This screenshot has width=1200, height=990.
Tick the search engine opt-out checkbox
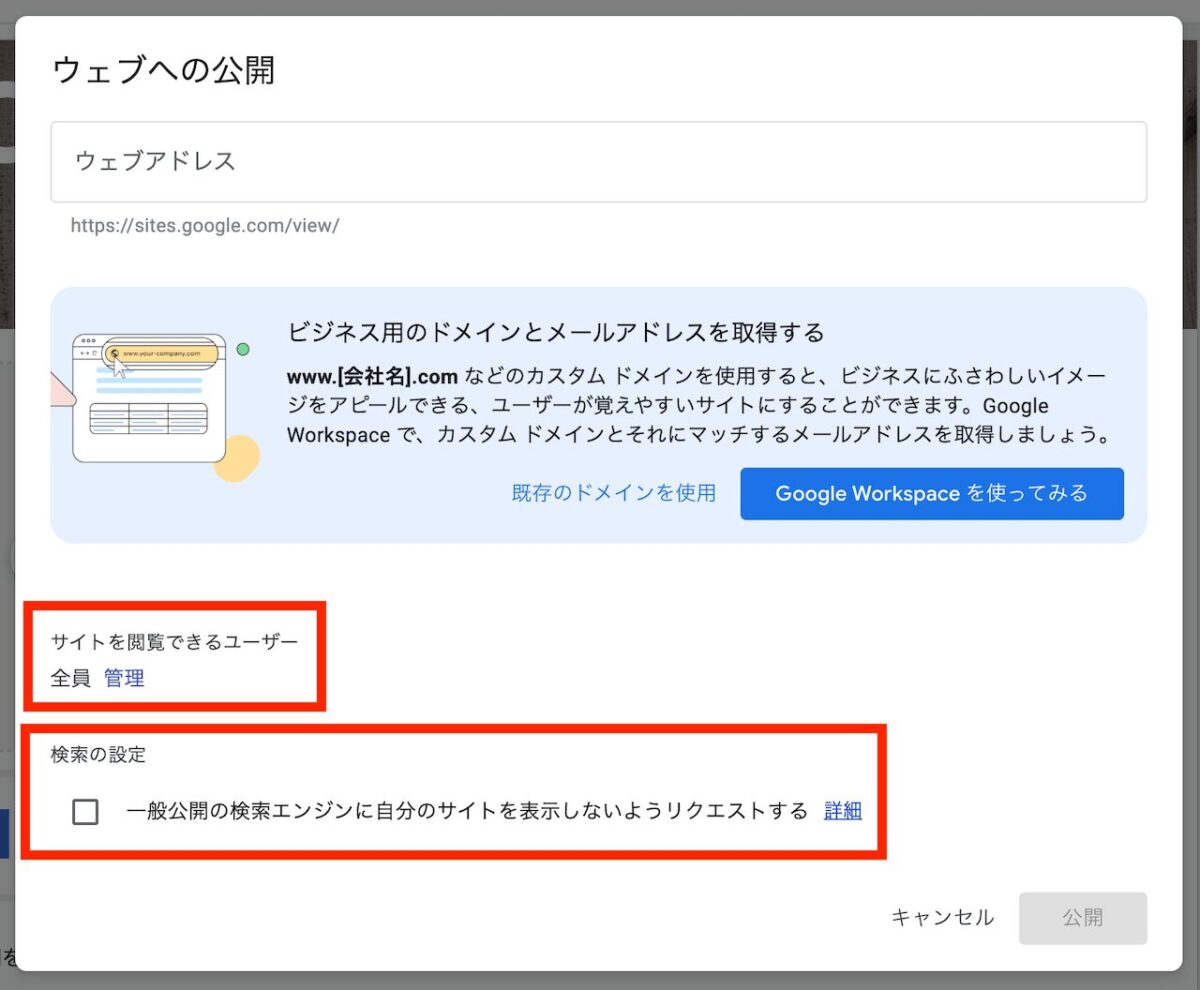pos(86,812)
